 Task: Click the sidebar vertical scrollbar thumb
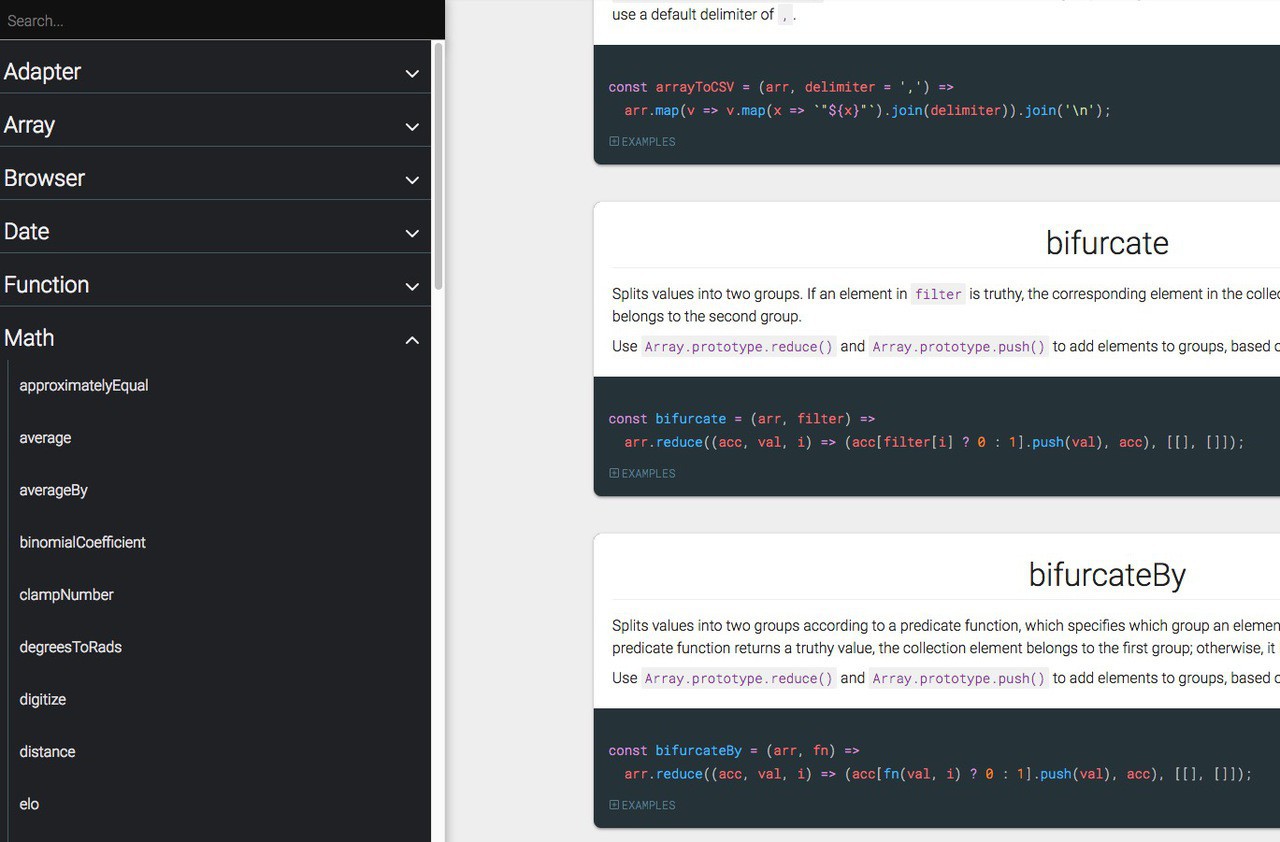438,165
